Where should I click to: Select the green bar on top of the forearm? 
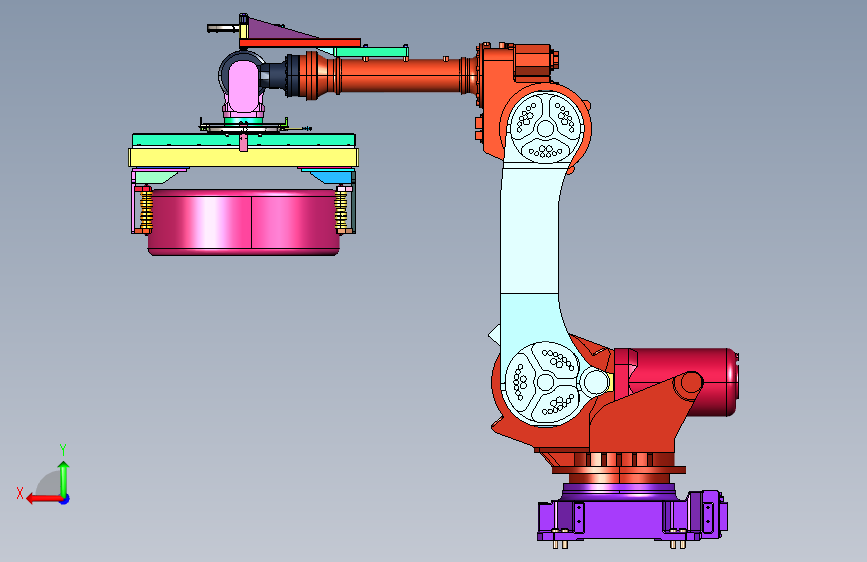click(370, 52)
